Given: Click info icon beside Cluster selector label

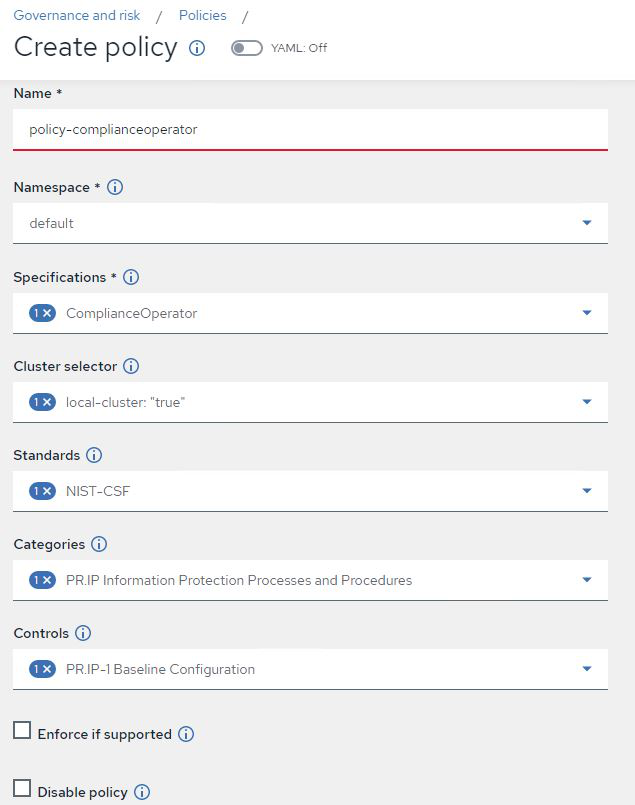Looking at the screenshot, I should click(x=131, y=366).
